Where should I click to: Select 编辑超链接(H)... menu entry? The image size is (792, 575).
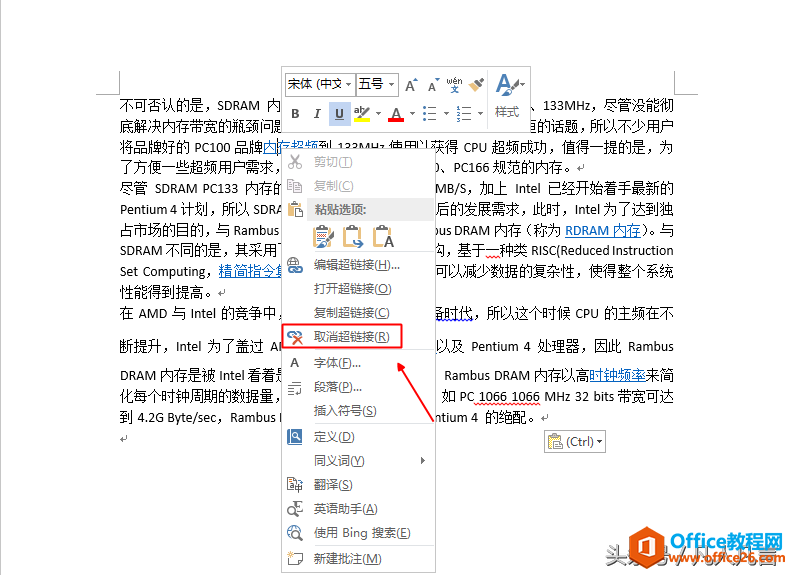358,265
